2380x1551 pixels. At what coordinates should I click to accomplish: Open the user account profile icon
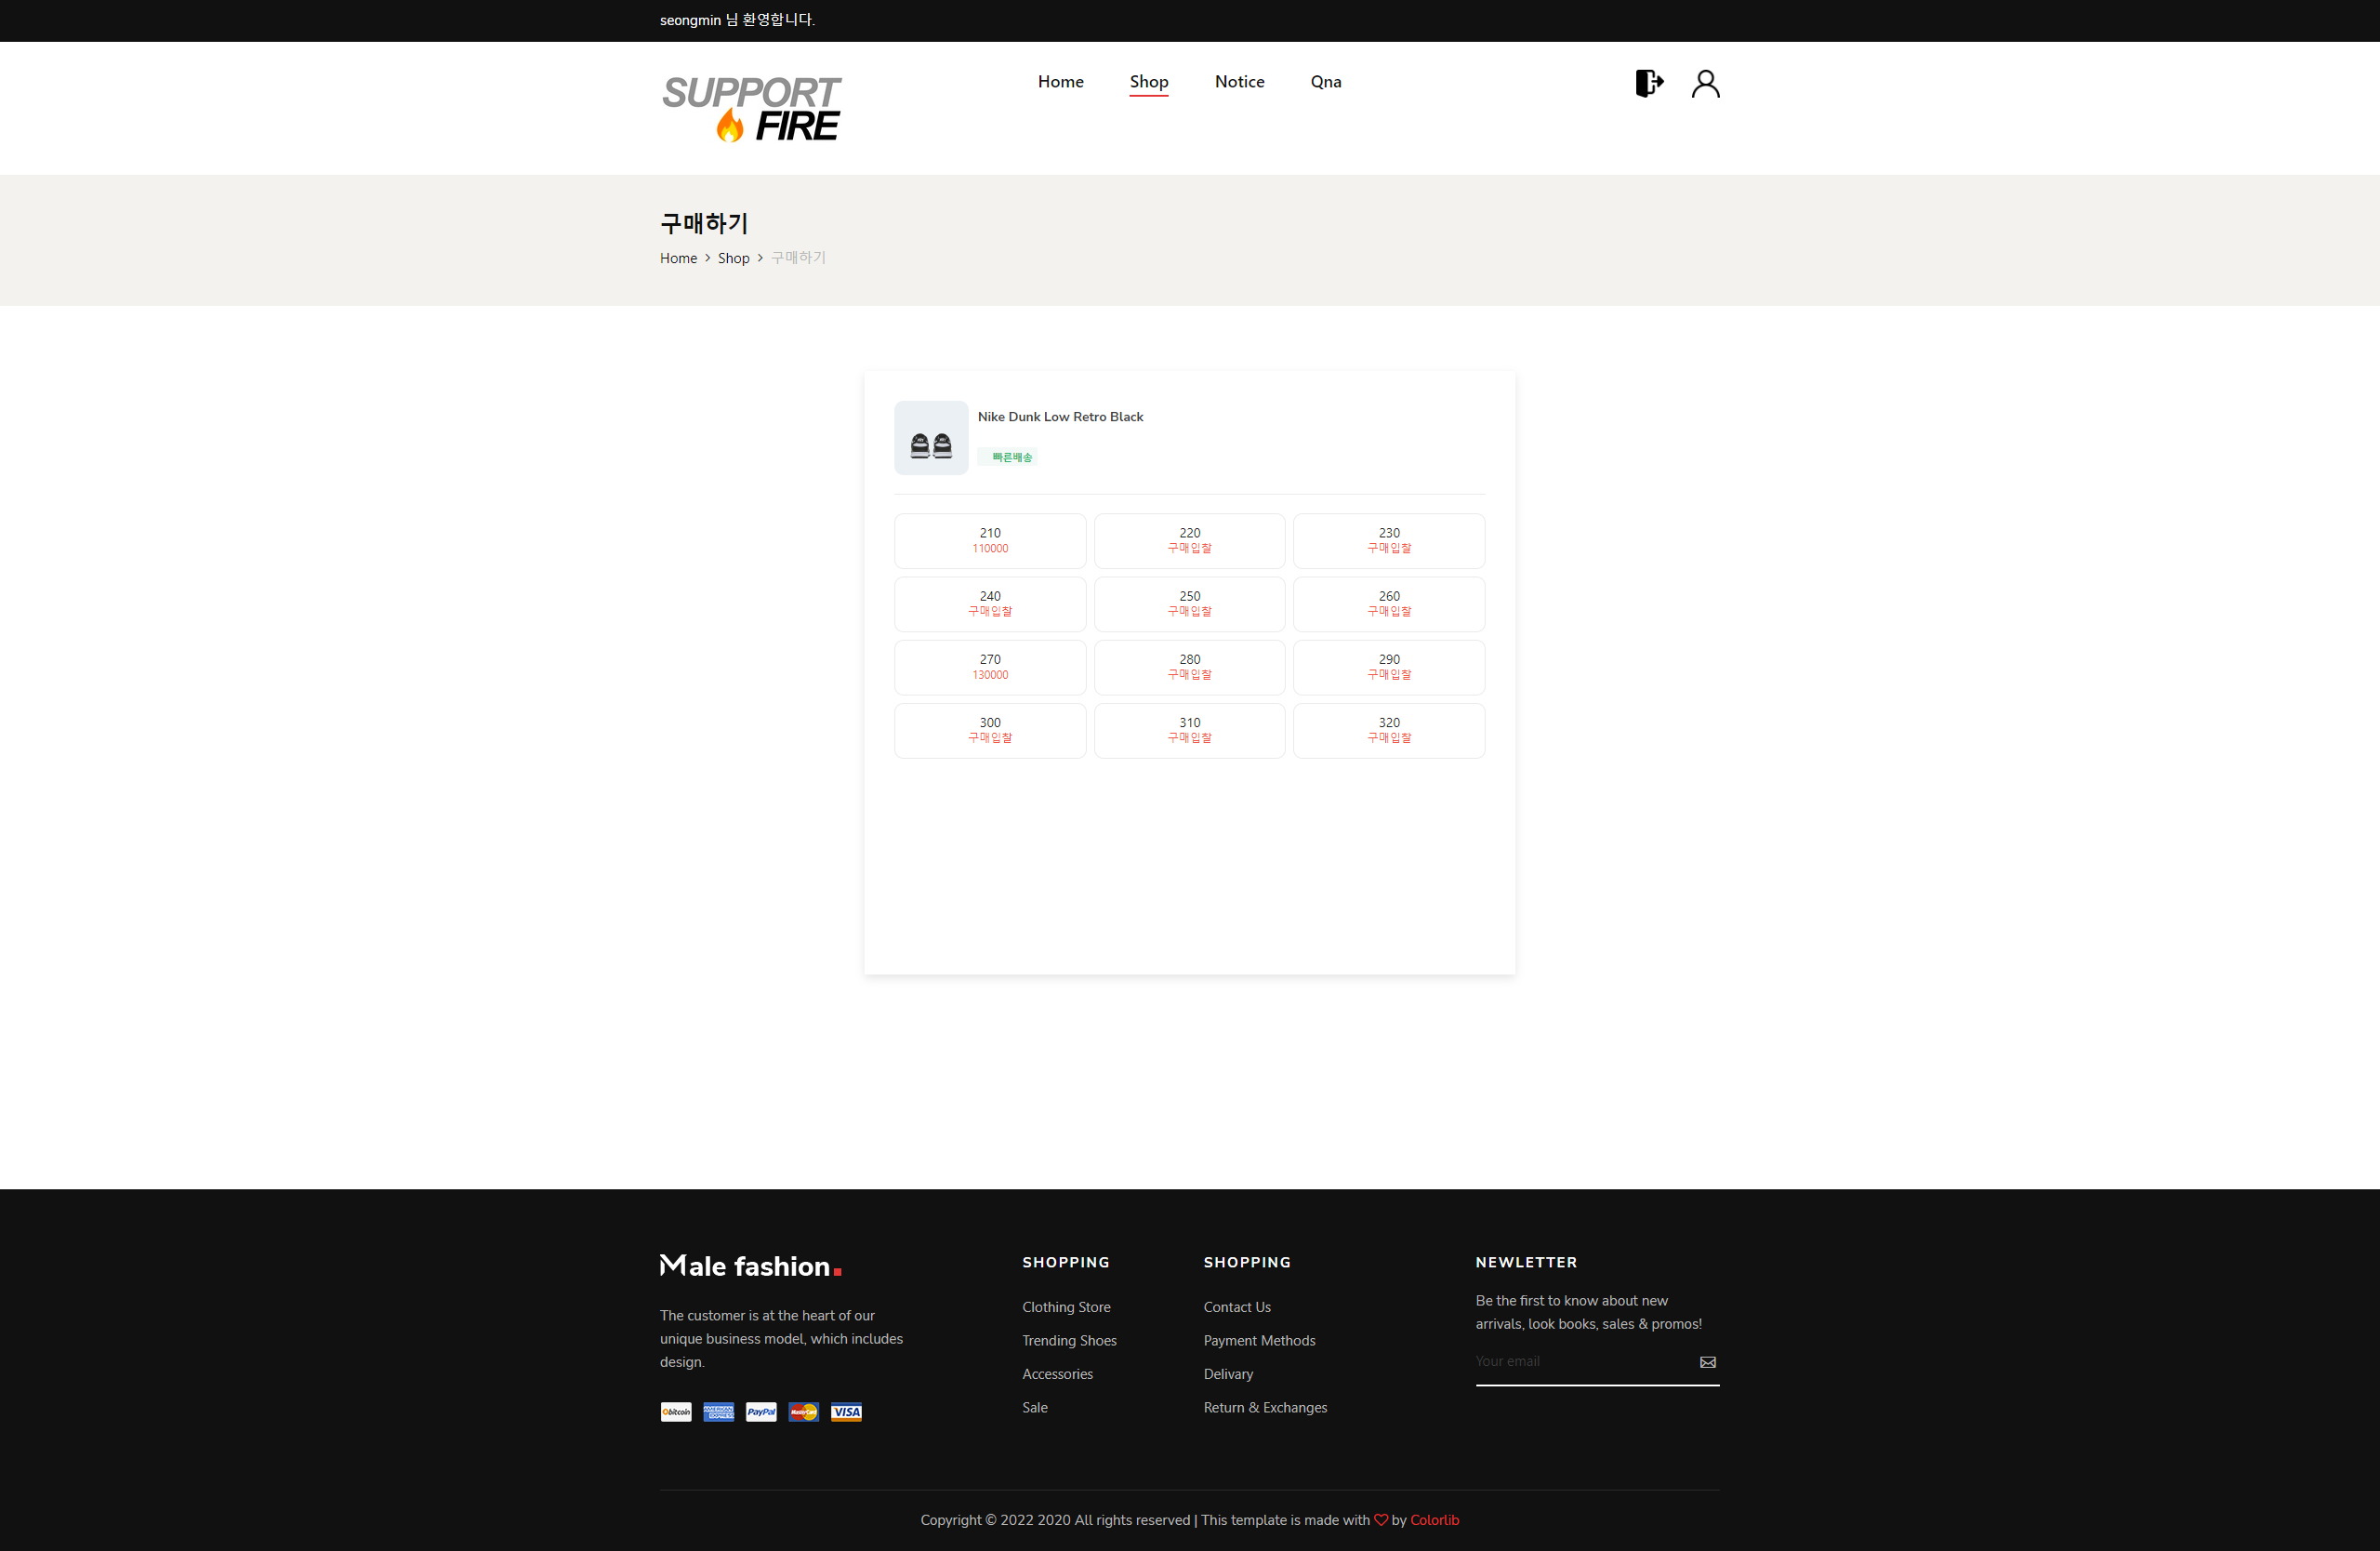click(x=1706, y=84)
